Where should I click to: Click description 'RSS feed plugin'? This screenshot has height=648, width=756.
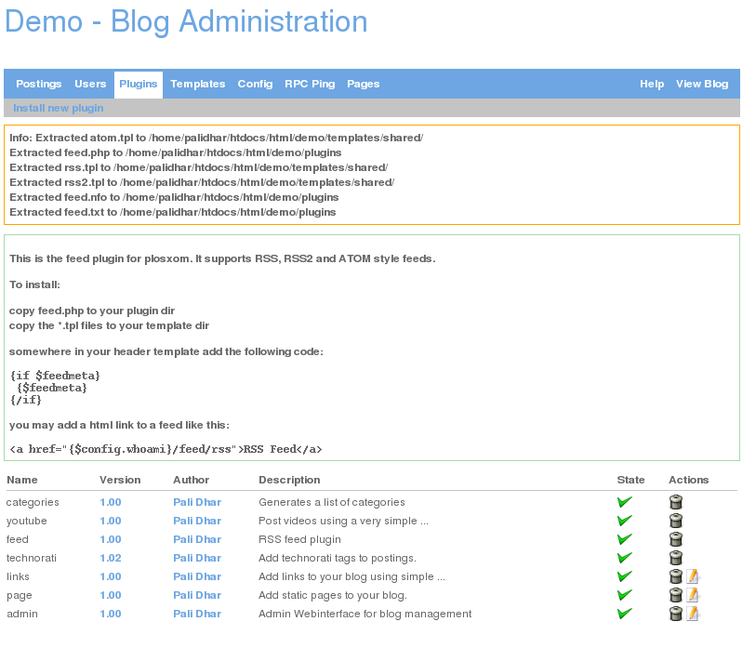tap(299, 539)
